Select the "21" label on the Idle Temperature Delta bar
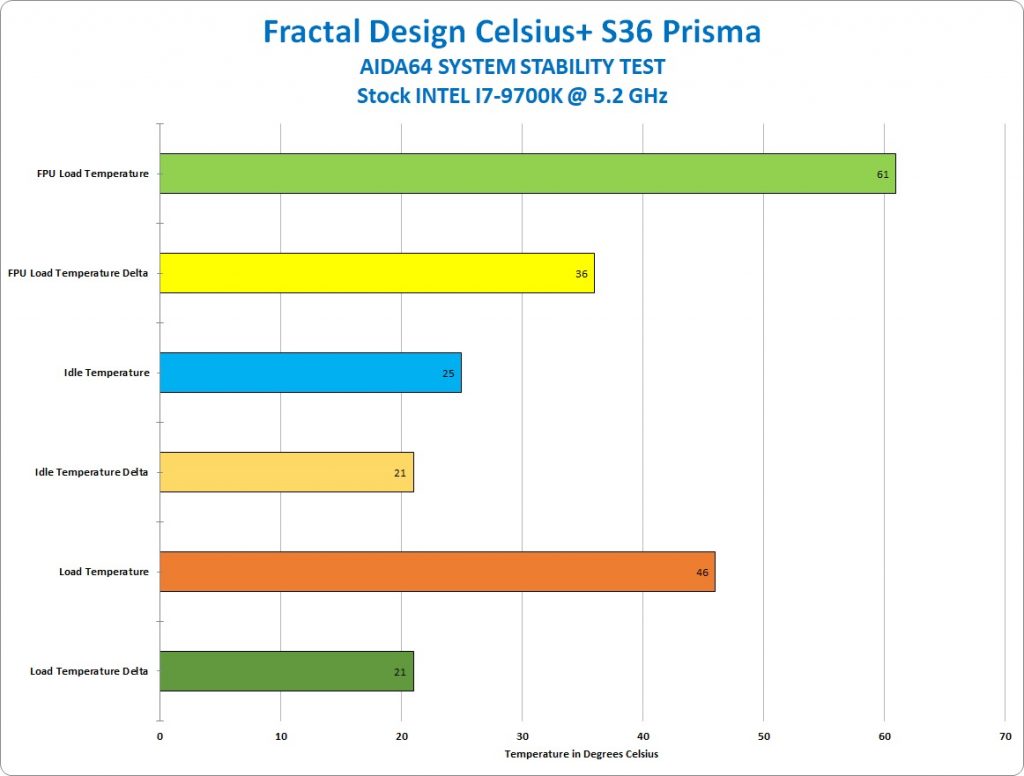 click(x=400, y=473)
